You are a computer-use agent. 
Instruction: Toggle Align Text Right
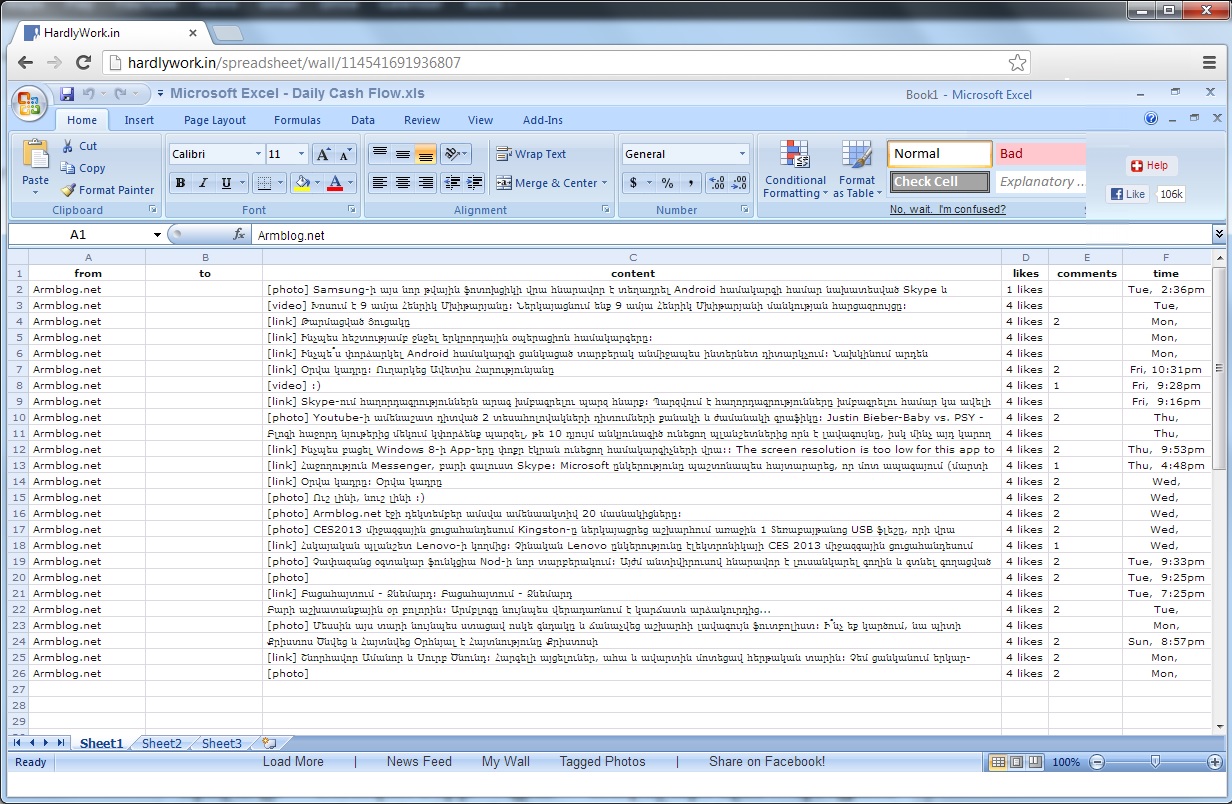pos(425,183)
